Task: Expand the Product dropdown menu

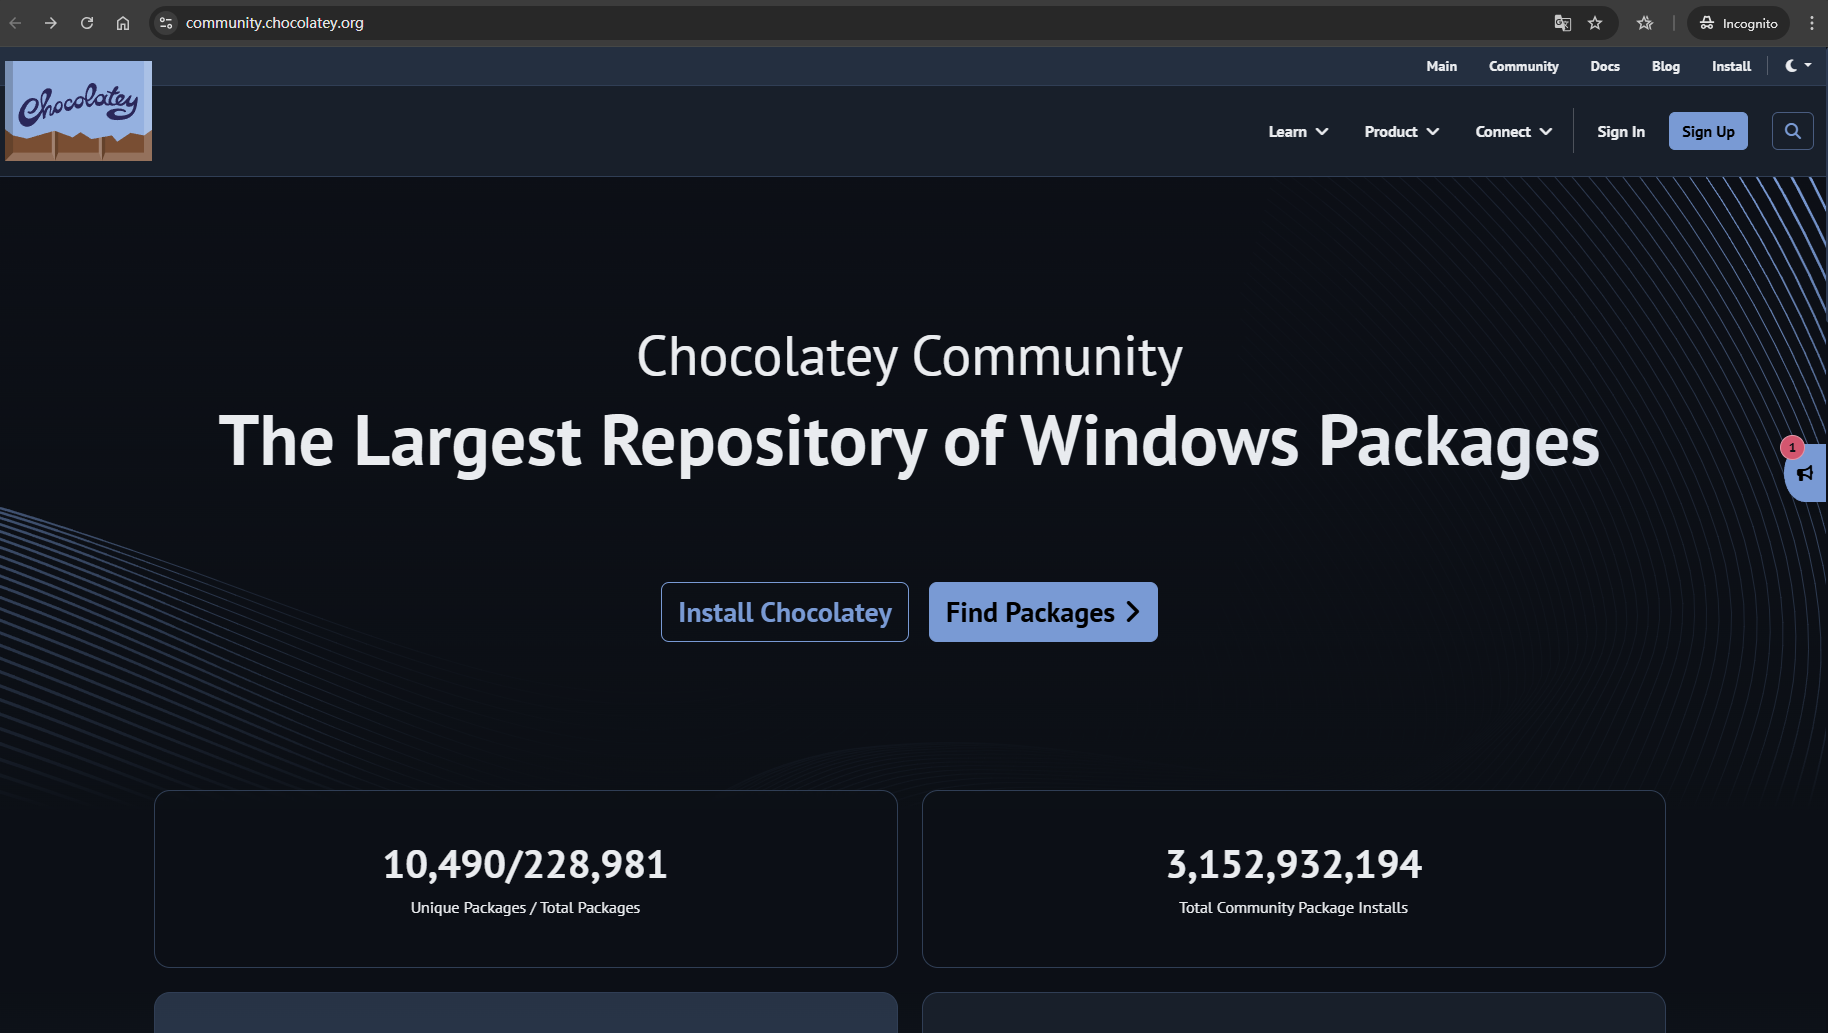Action: click(1401, 132)
